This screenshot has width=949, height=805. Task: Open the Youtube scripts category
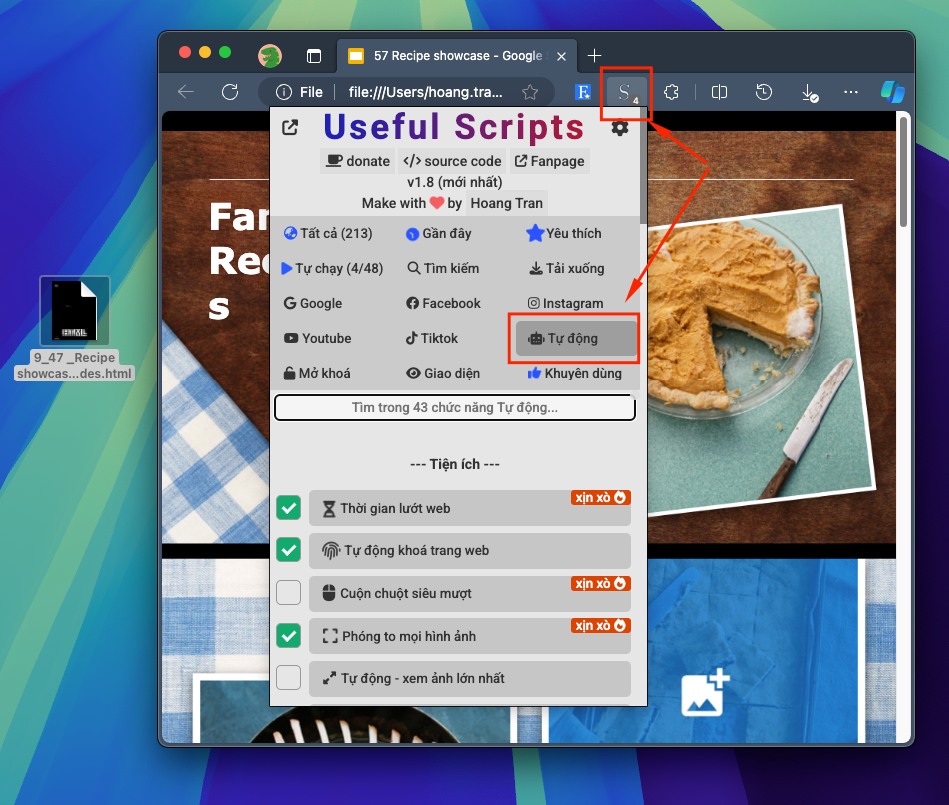[318, 338]
